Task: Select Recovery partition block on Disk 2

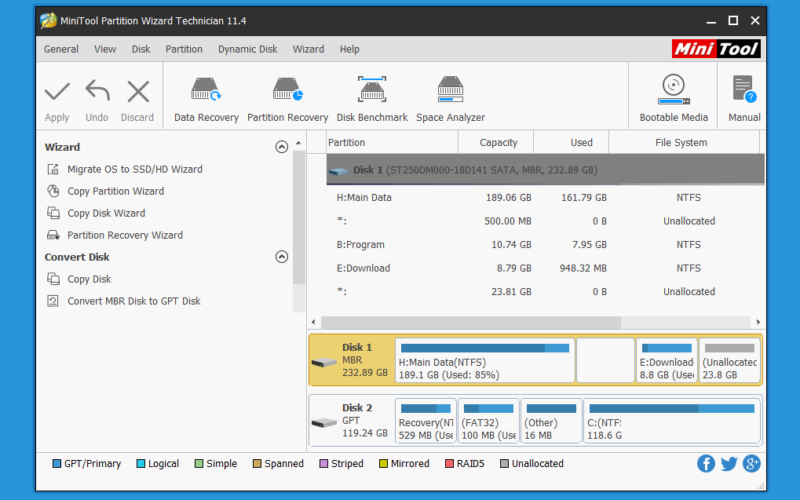Action: coord(426,420)
